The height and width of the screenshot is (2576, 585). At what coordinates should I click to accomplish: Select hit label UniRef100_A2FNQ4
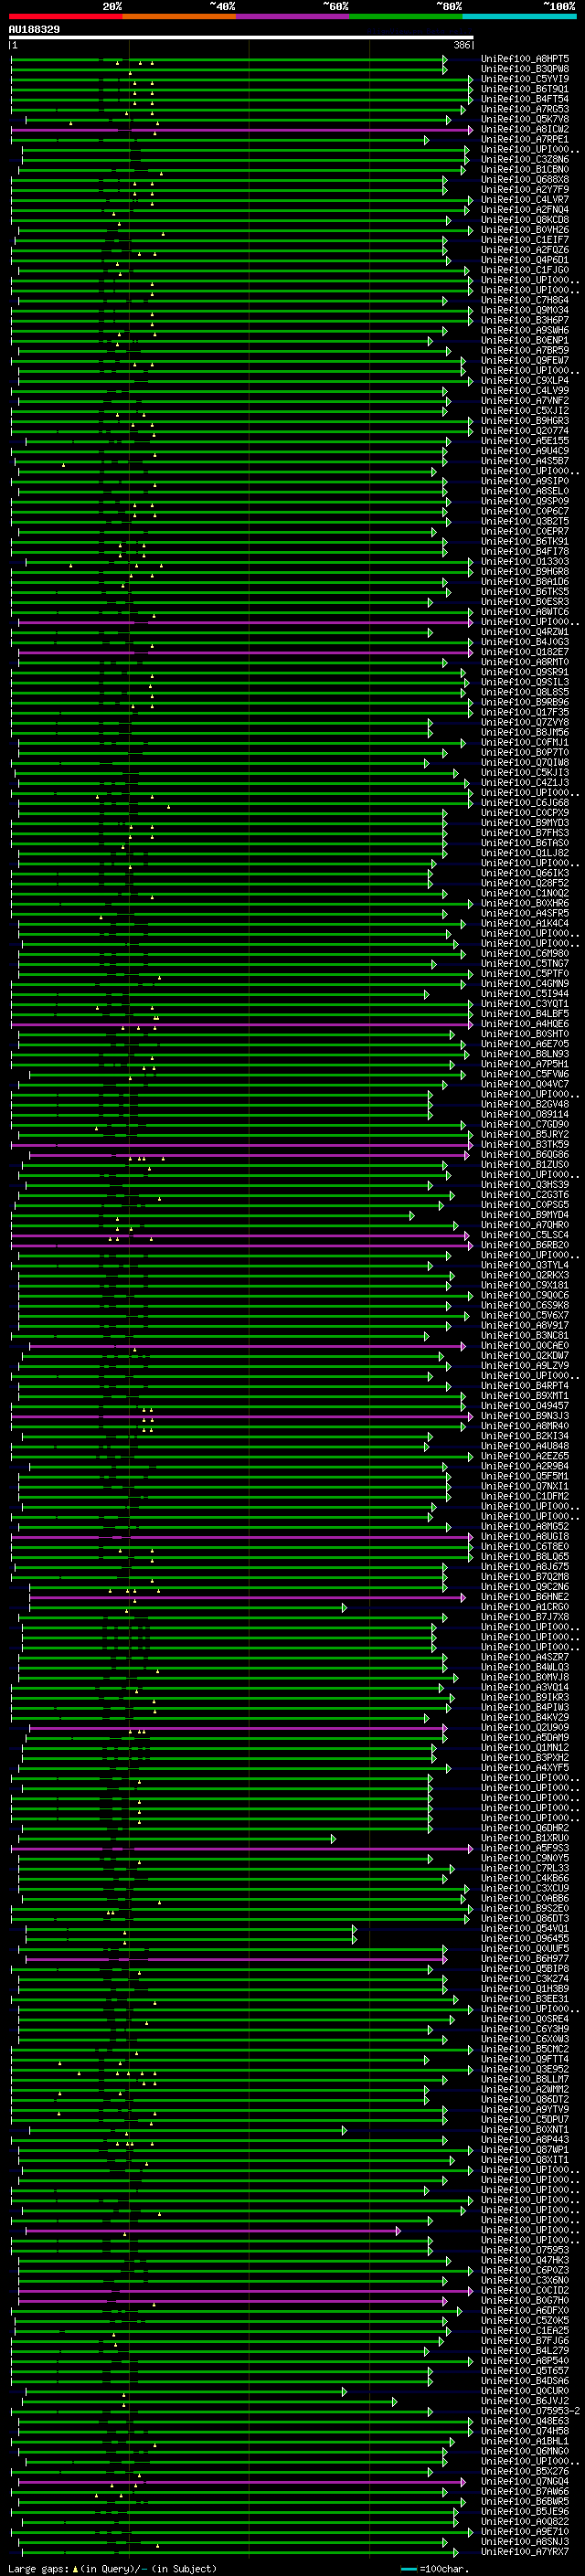(x=525, y=210)
